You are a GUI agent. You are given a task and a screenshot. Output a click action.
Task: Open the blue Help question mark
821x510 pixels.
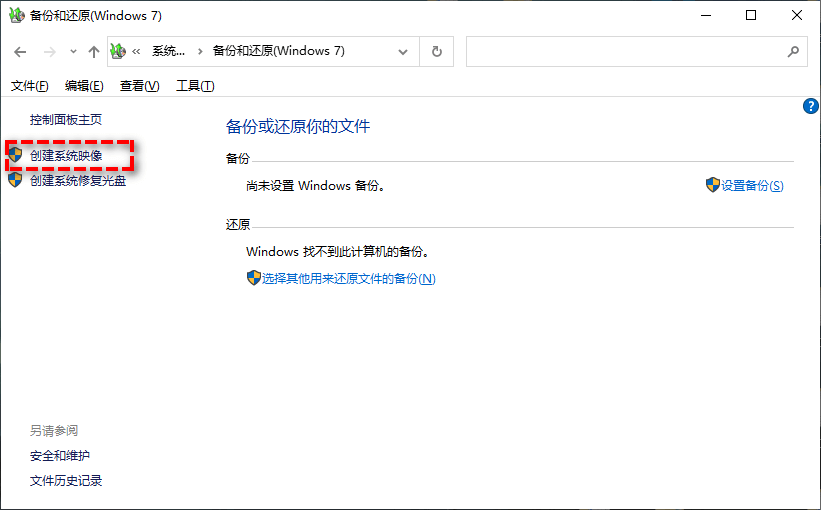(811, 106)
